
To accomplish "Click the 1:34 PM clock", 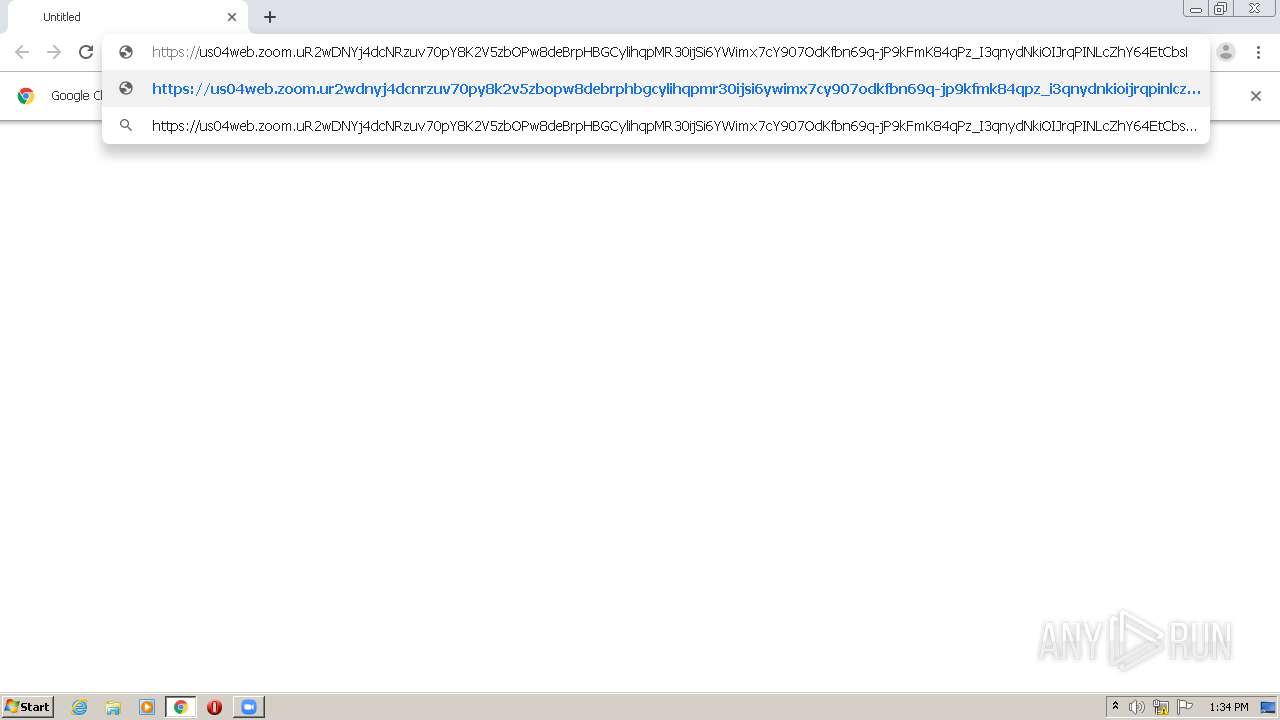I will pos(1228,707).
